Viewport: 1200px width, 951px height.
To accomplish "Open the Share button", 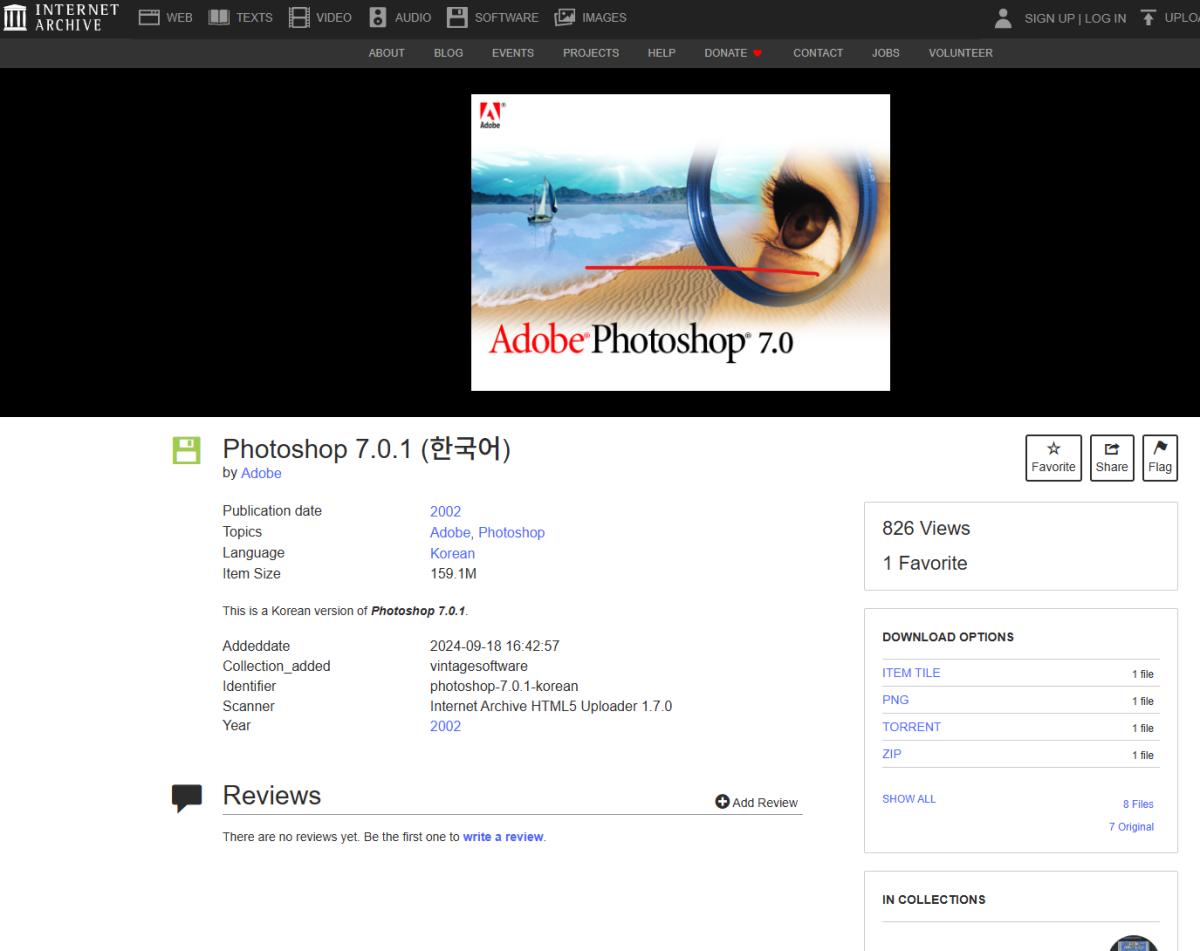I will 1111,458.
